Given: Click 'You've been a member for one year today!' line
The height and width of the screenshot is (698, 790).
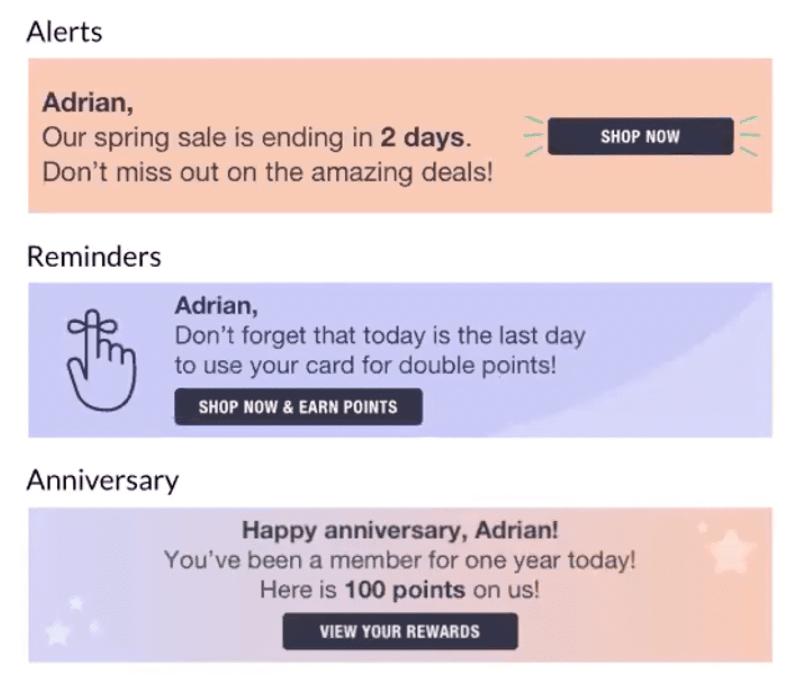Looking at the screenshot, I should tap(400, 560).
